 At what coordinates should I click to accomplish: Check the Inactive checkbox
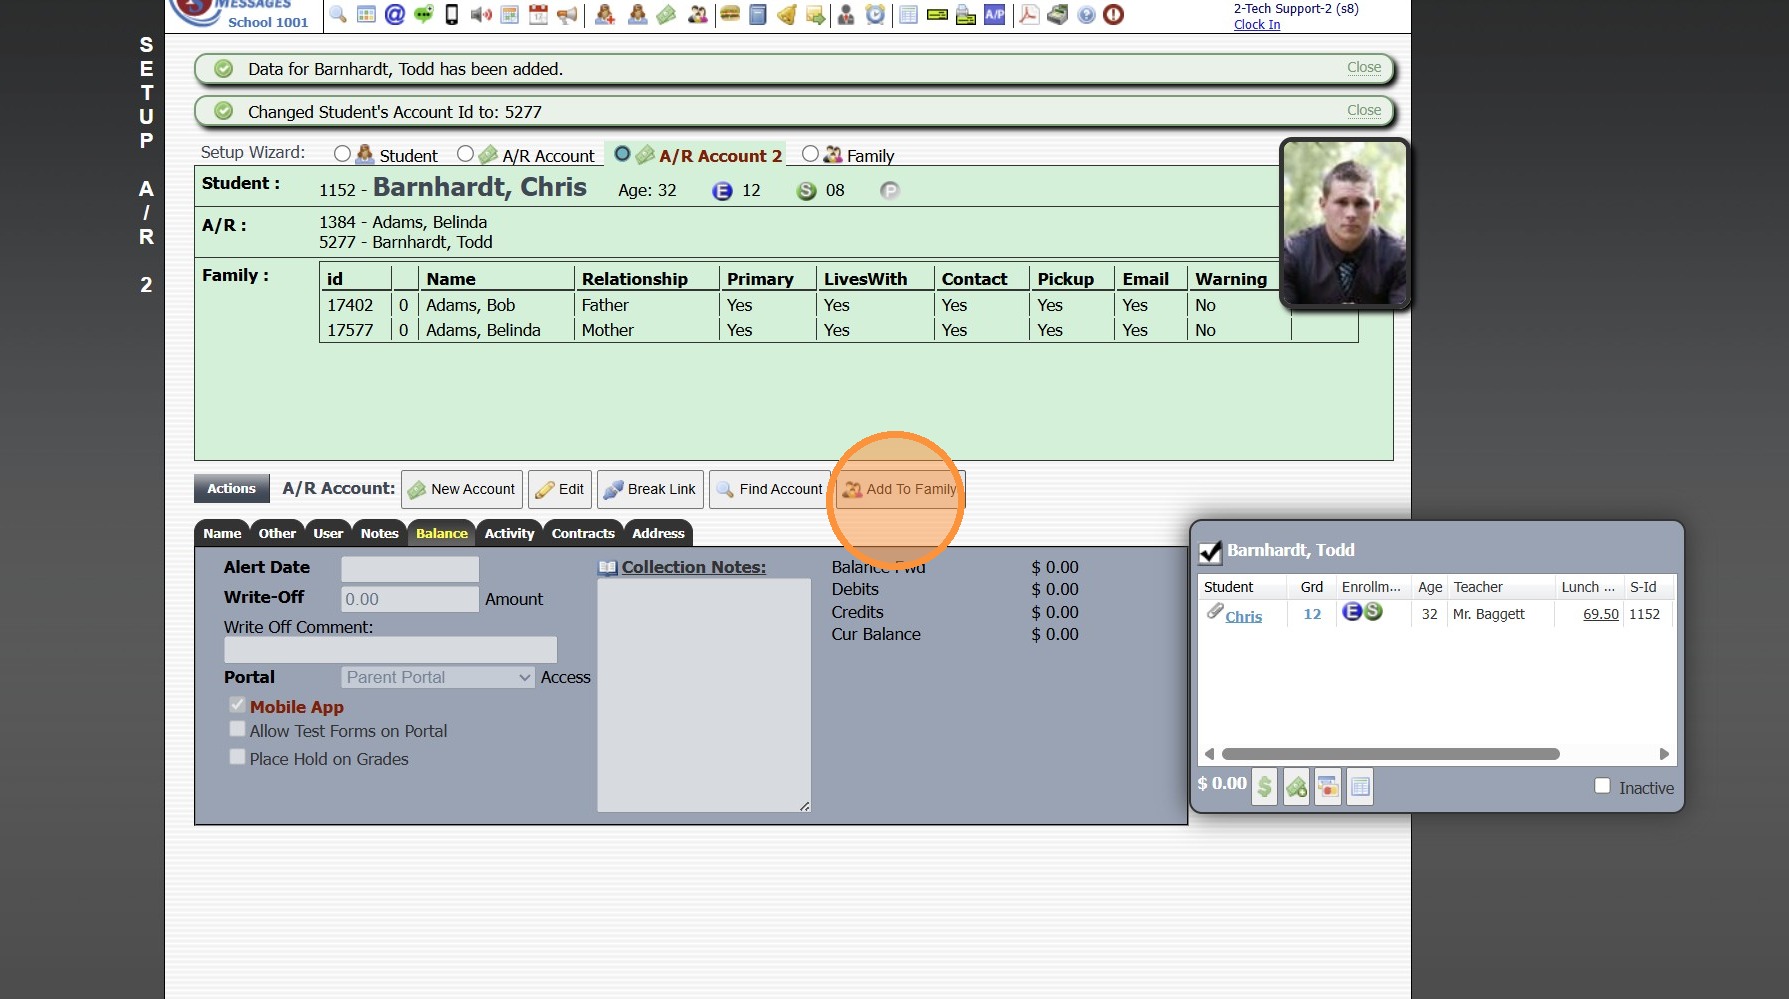1602,786
